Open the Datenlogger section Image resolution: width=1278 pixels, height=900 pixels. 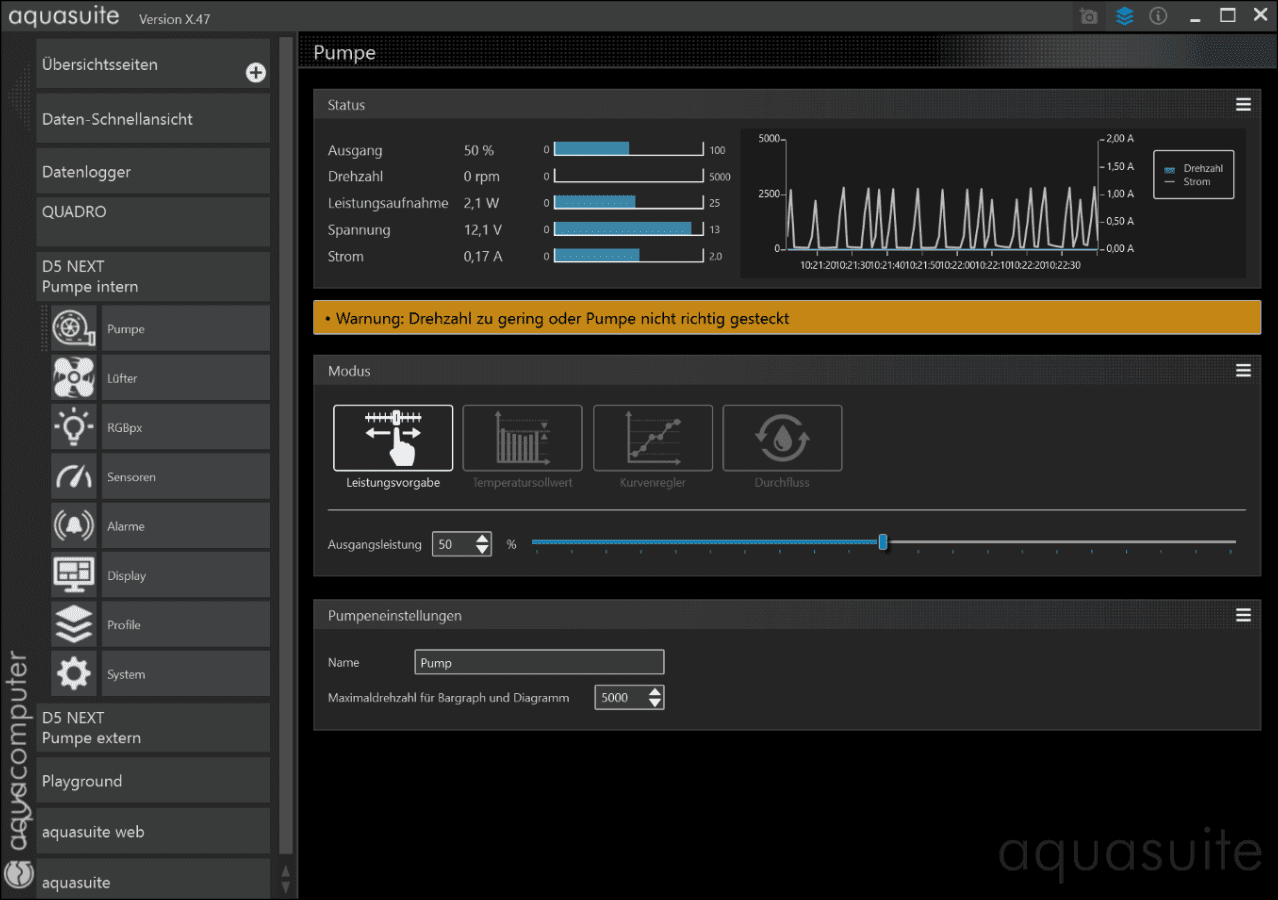[153, 171]
